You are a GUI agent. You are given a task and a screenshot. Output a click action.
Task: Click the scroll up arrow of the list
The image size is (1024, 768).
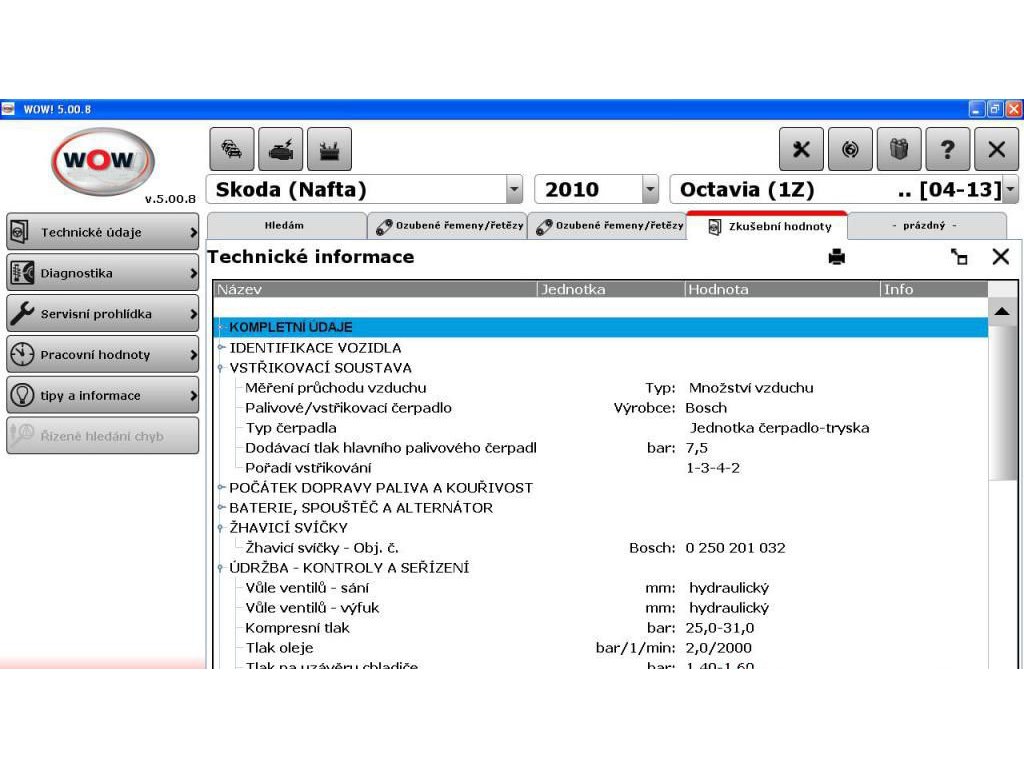(x=1002, y=312)
